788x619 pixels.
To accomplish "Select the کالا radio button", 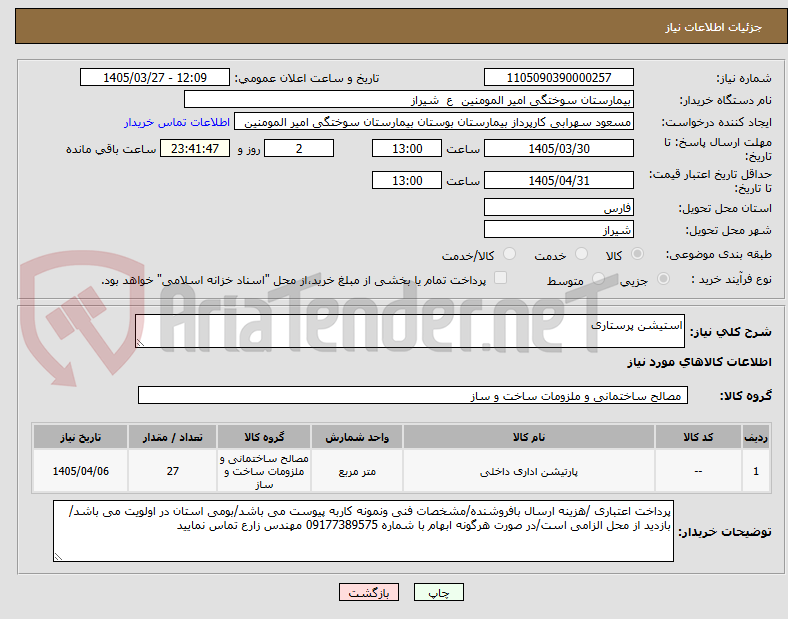I will point(637,254).
